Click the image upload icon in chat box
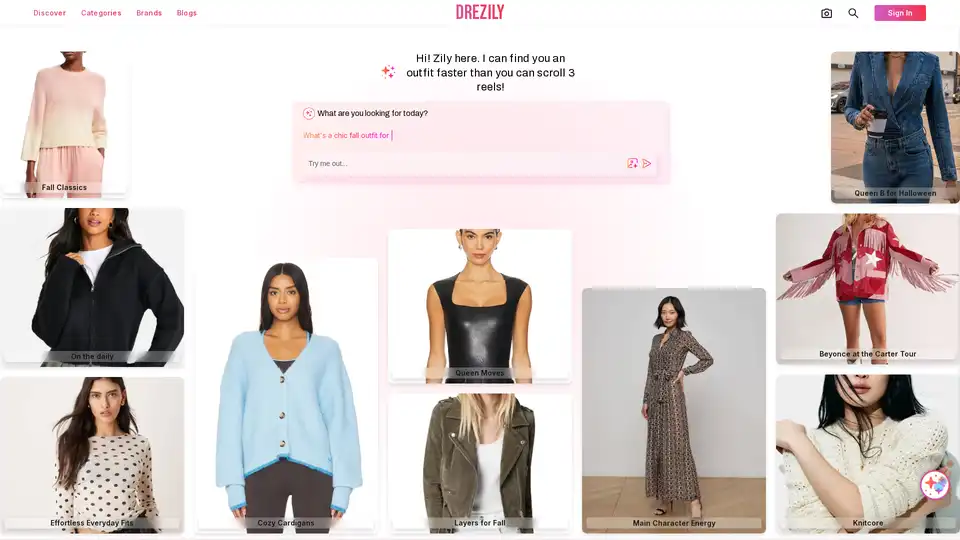This screenshot has height=540, width=960. coord(632,163)
